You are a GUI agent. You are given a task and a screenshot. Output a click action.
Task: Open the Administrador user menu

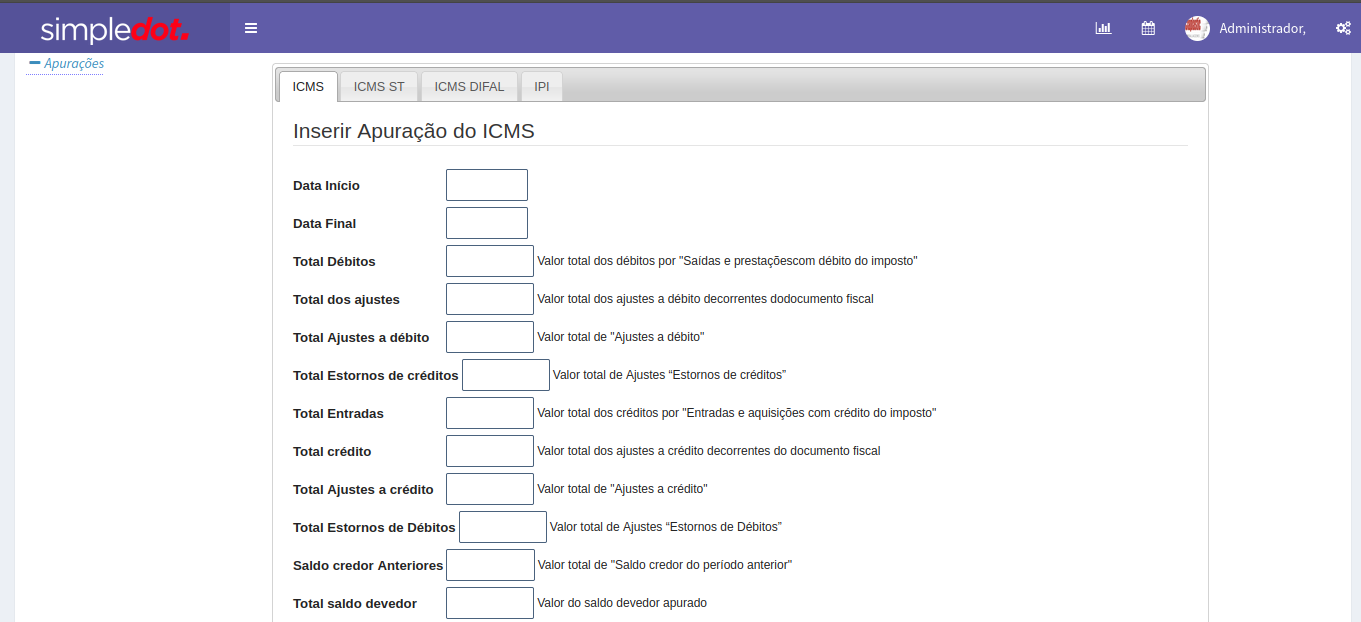click(x=1262, y=28)
